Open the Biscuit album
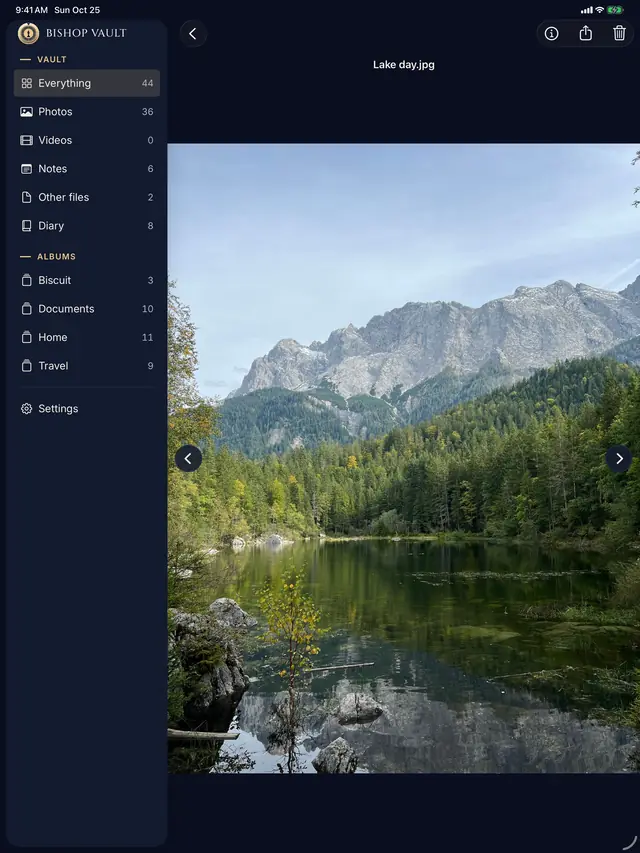The width and height of the screenshot is (640, 853). tap(87, 280)
